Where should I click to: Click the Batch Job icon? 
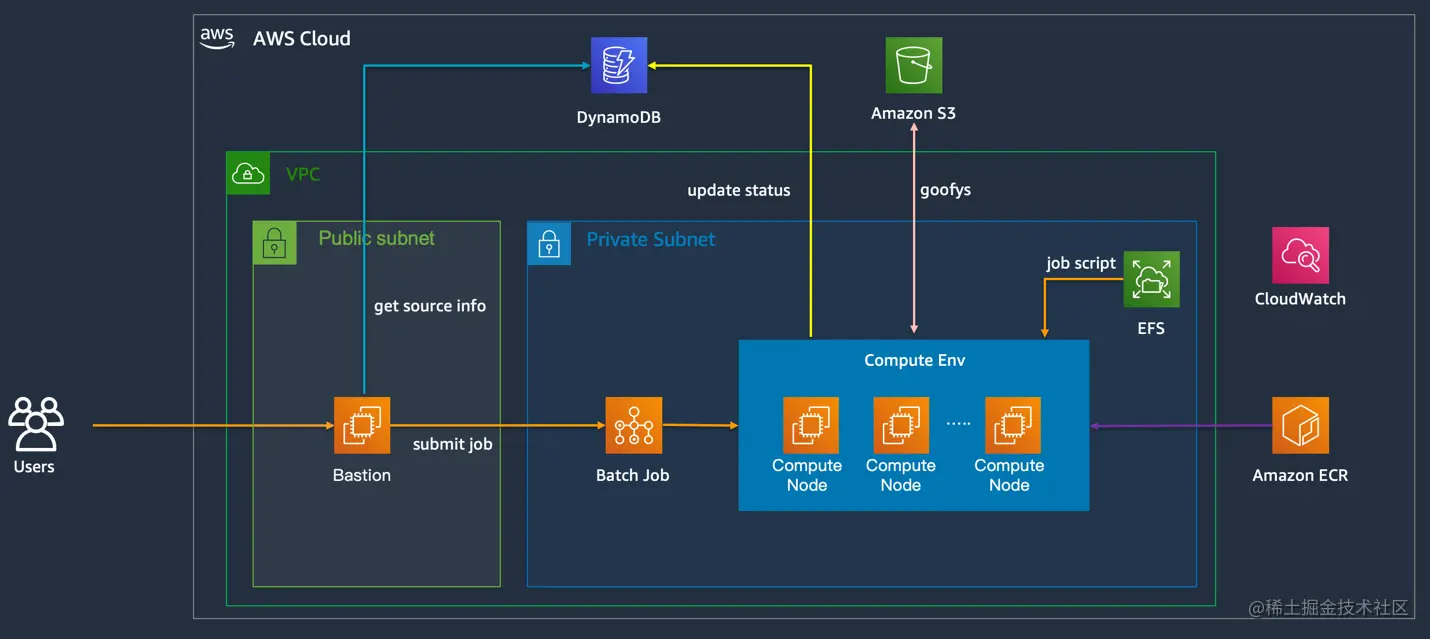(634, 425)
